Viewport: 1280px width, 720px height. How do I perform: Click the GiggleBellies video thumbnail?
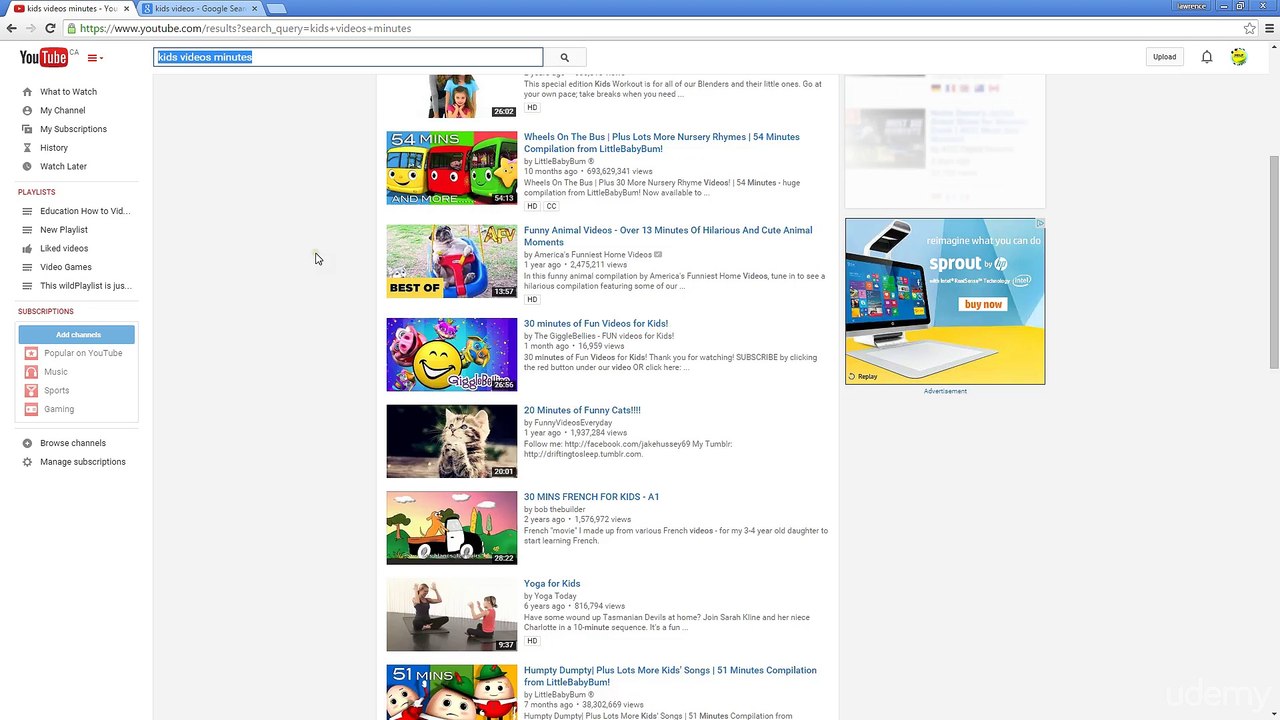coord(452,355)
